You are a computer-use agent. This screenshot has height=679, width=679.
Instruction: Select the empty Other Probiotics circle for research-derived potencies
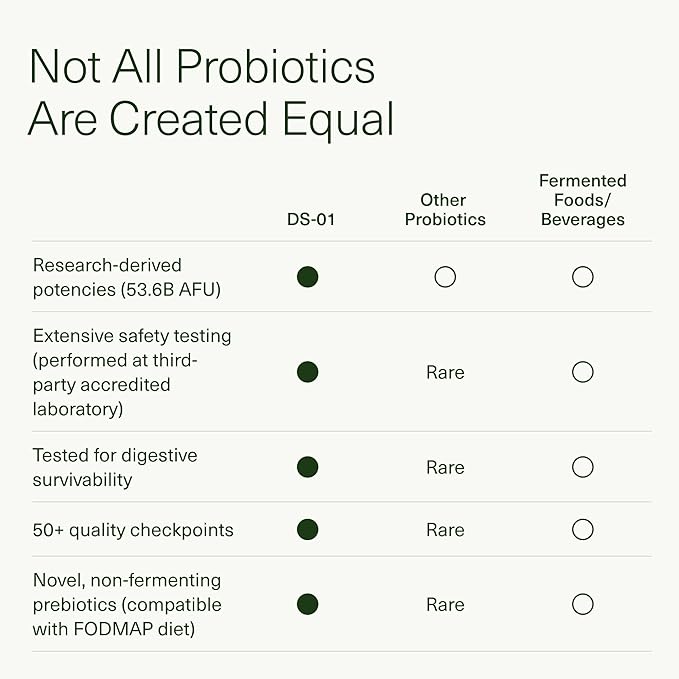point(445,277)
